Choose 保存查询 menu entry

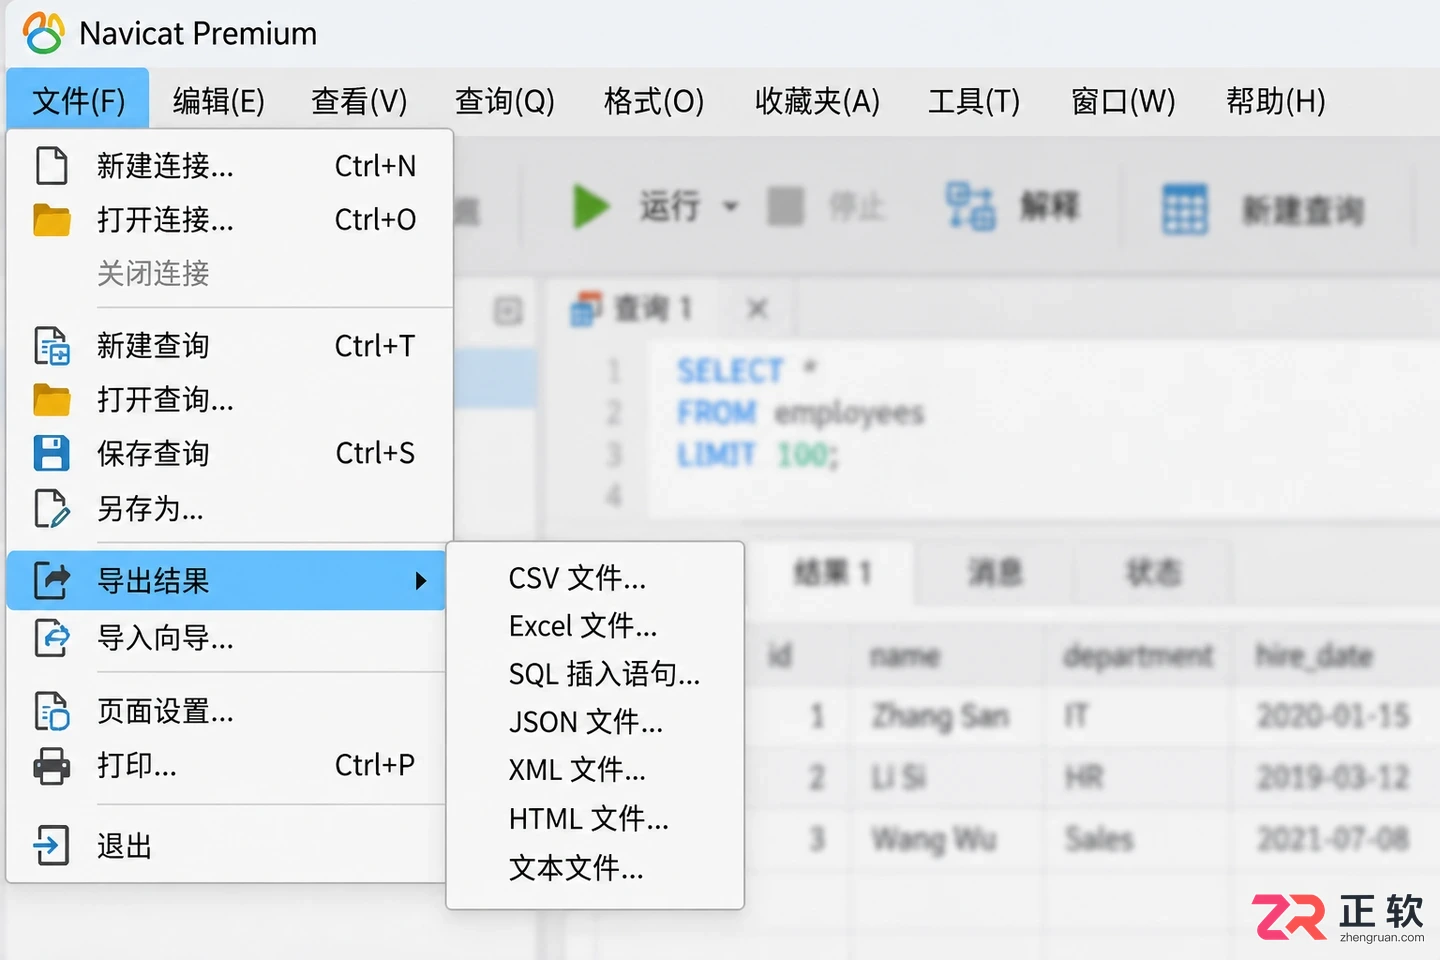229,453
